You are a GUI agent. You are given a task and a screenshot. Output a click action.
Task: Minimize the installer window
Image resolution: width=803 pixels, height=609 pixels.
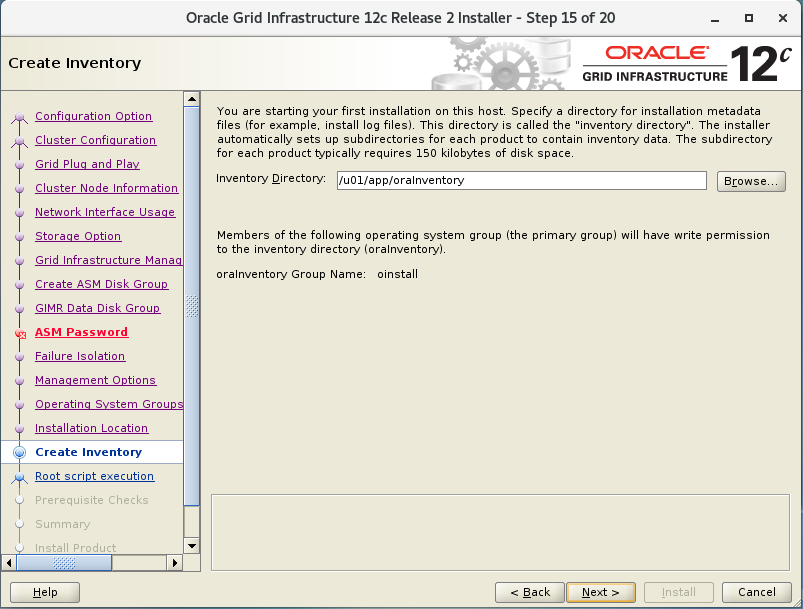pos(715,18)
